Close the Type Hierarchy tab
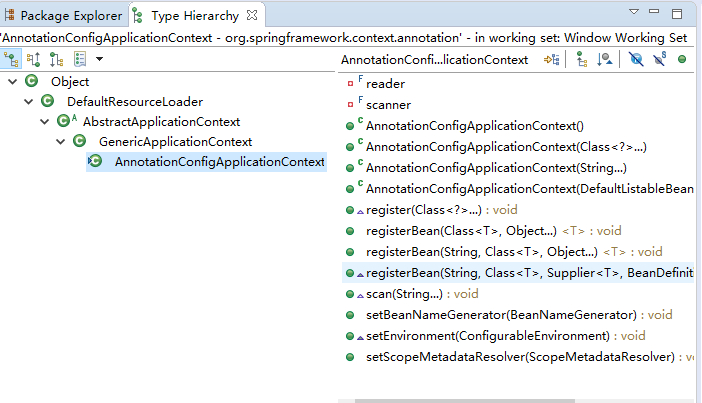Image resolution: width=702 pixels, height=403 pixels. pyautogui.click(x=252, y=15)
